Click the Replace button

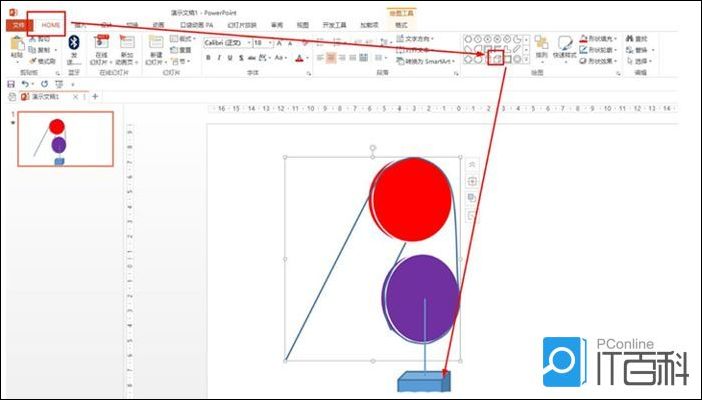[640, 50]
